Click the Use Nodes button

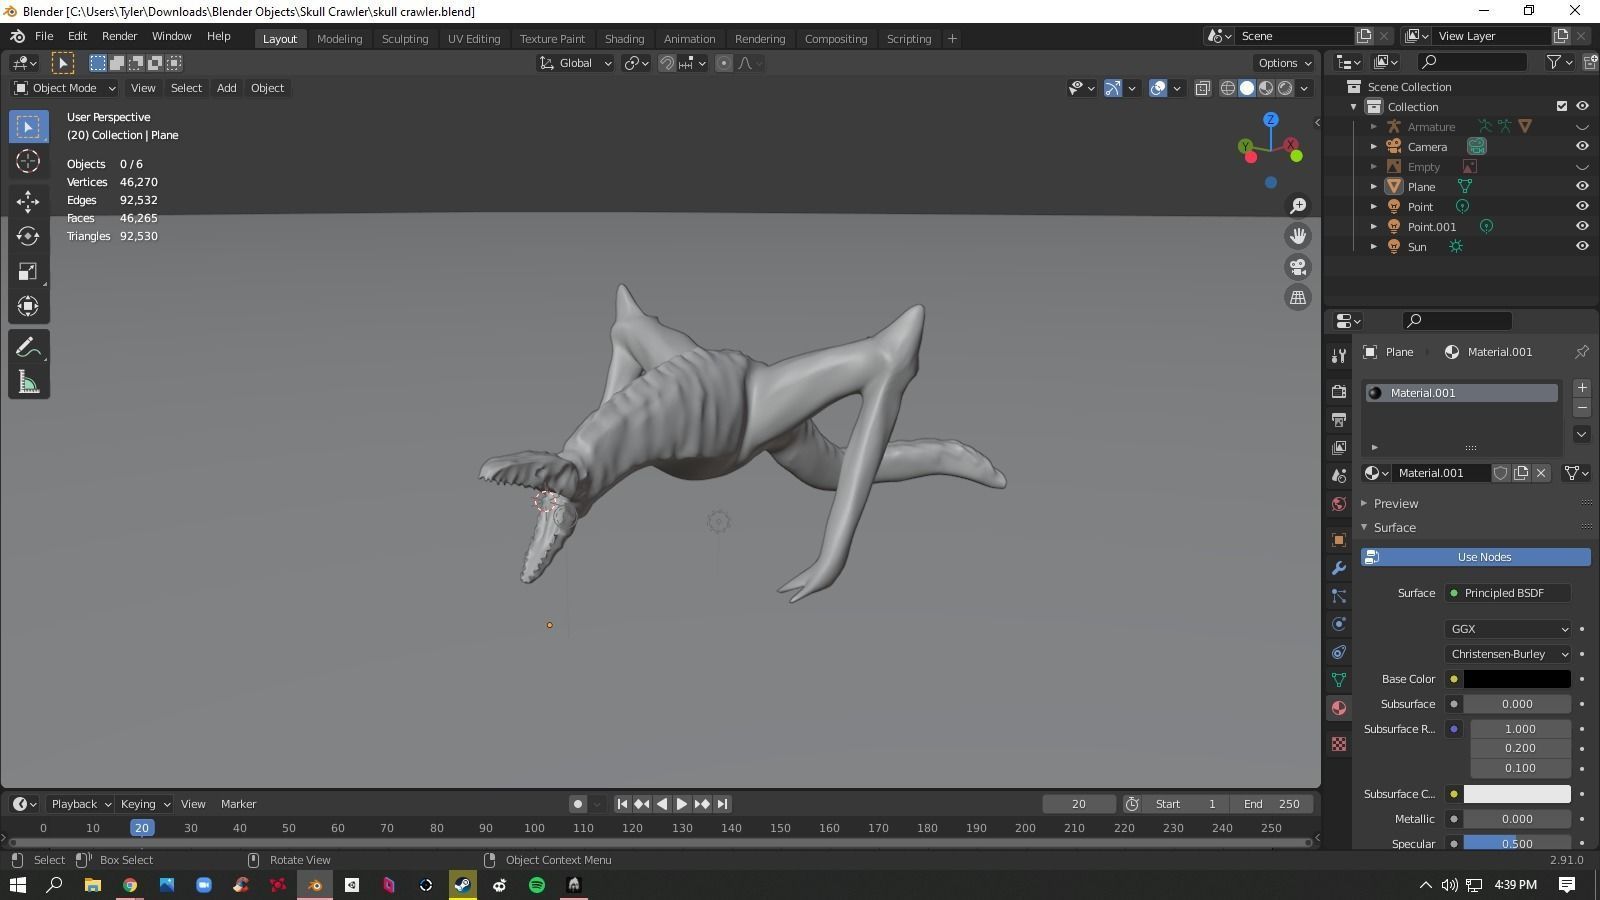pos(1484,557)
